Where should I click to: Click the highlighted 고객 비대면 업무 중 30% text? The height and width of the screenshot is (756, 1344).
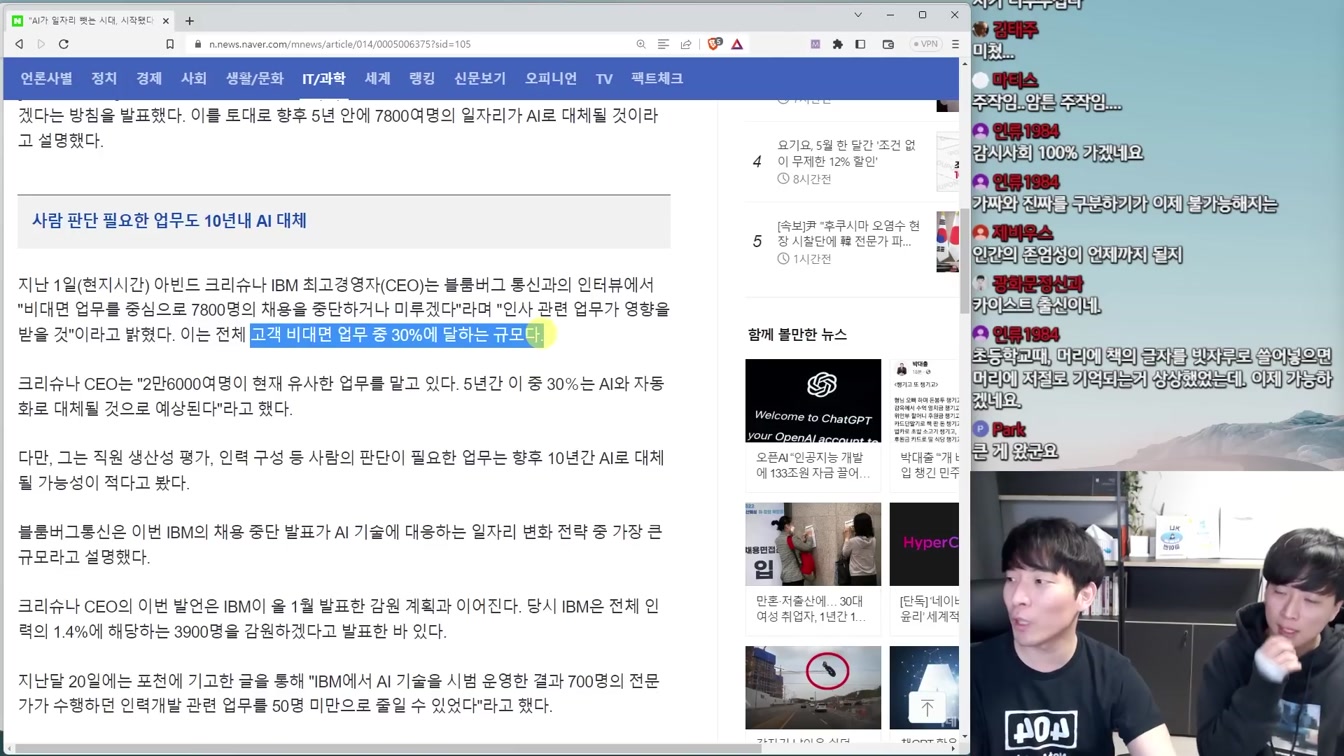pos(396,334)
